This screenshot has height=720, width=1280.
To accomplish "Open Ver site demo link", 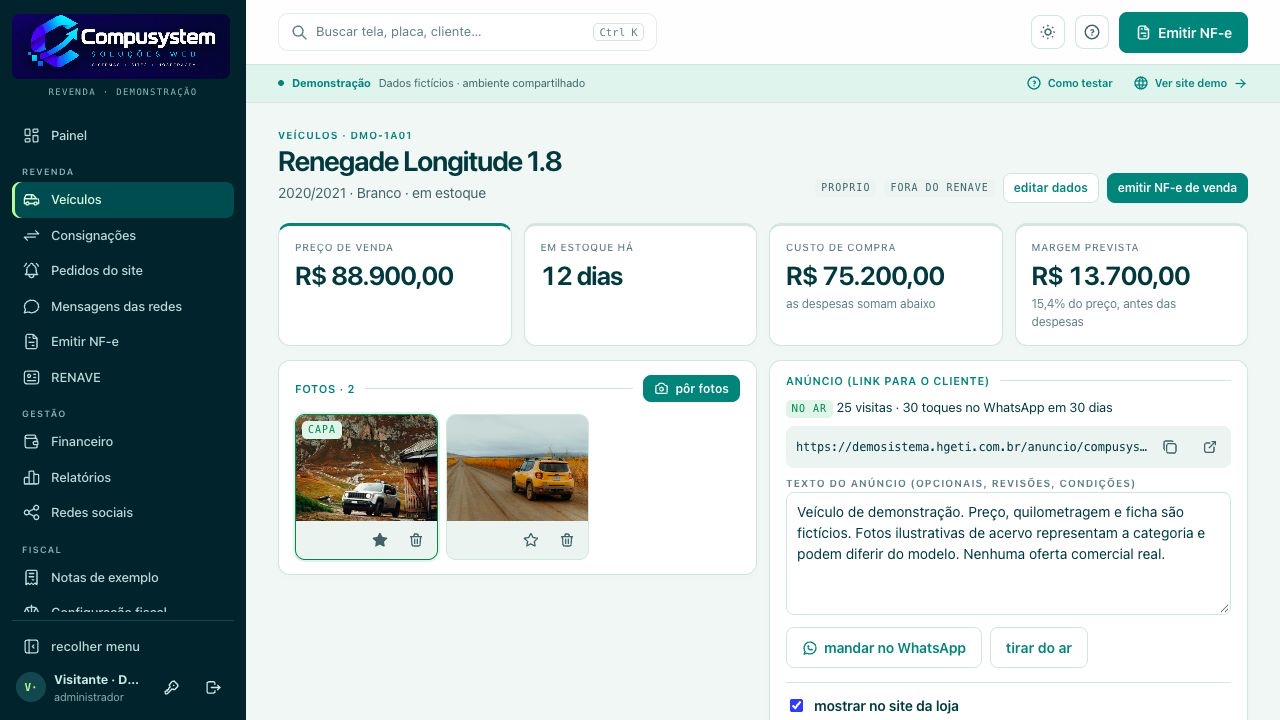I will pos(1190,83).
